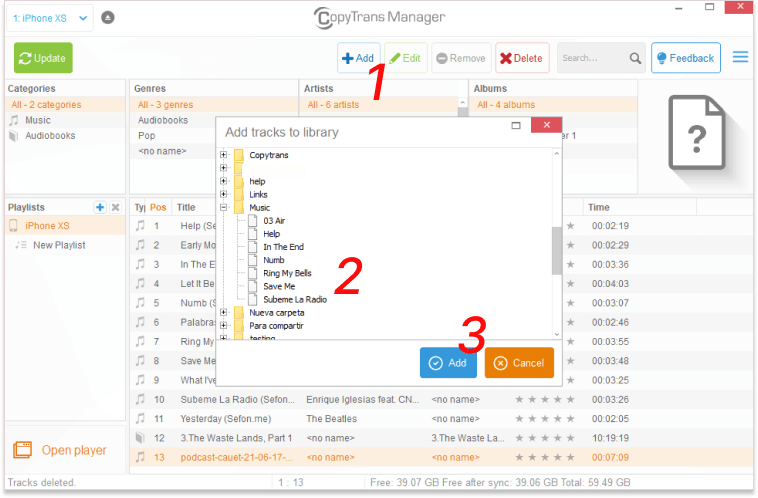Expand the help folder
Image resolution: width=758 pixels, height=498 pixels.
(223, 181)
